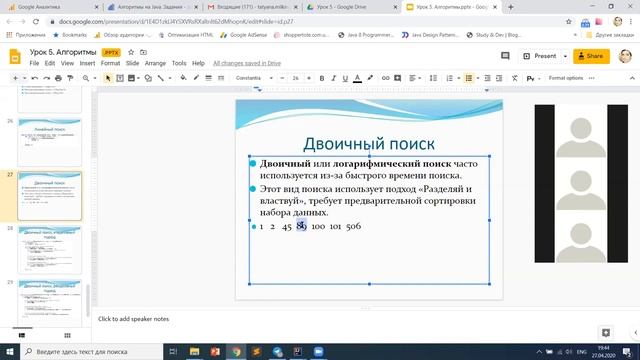Screen dimensions: 640x360
Task: Edit the font size field
Action: click(x=296, y=78)
